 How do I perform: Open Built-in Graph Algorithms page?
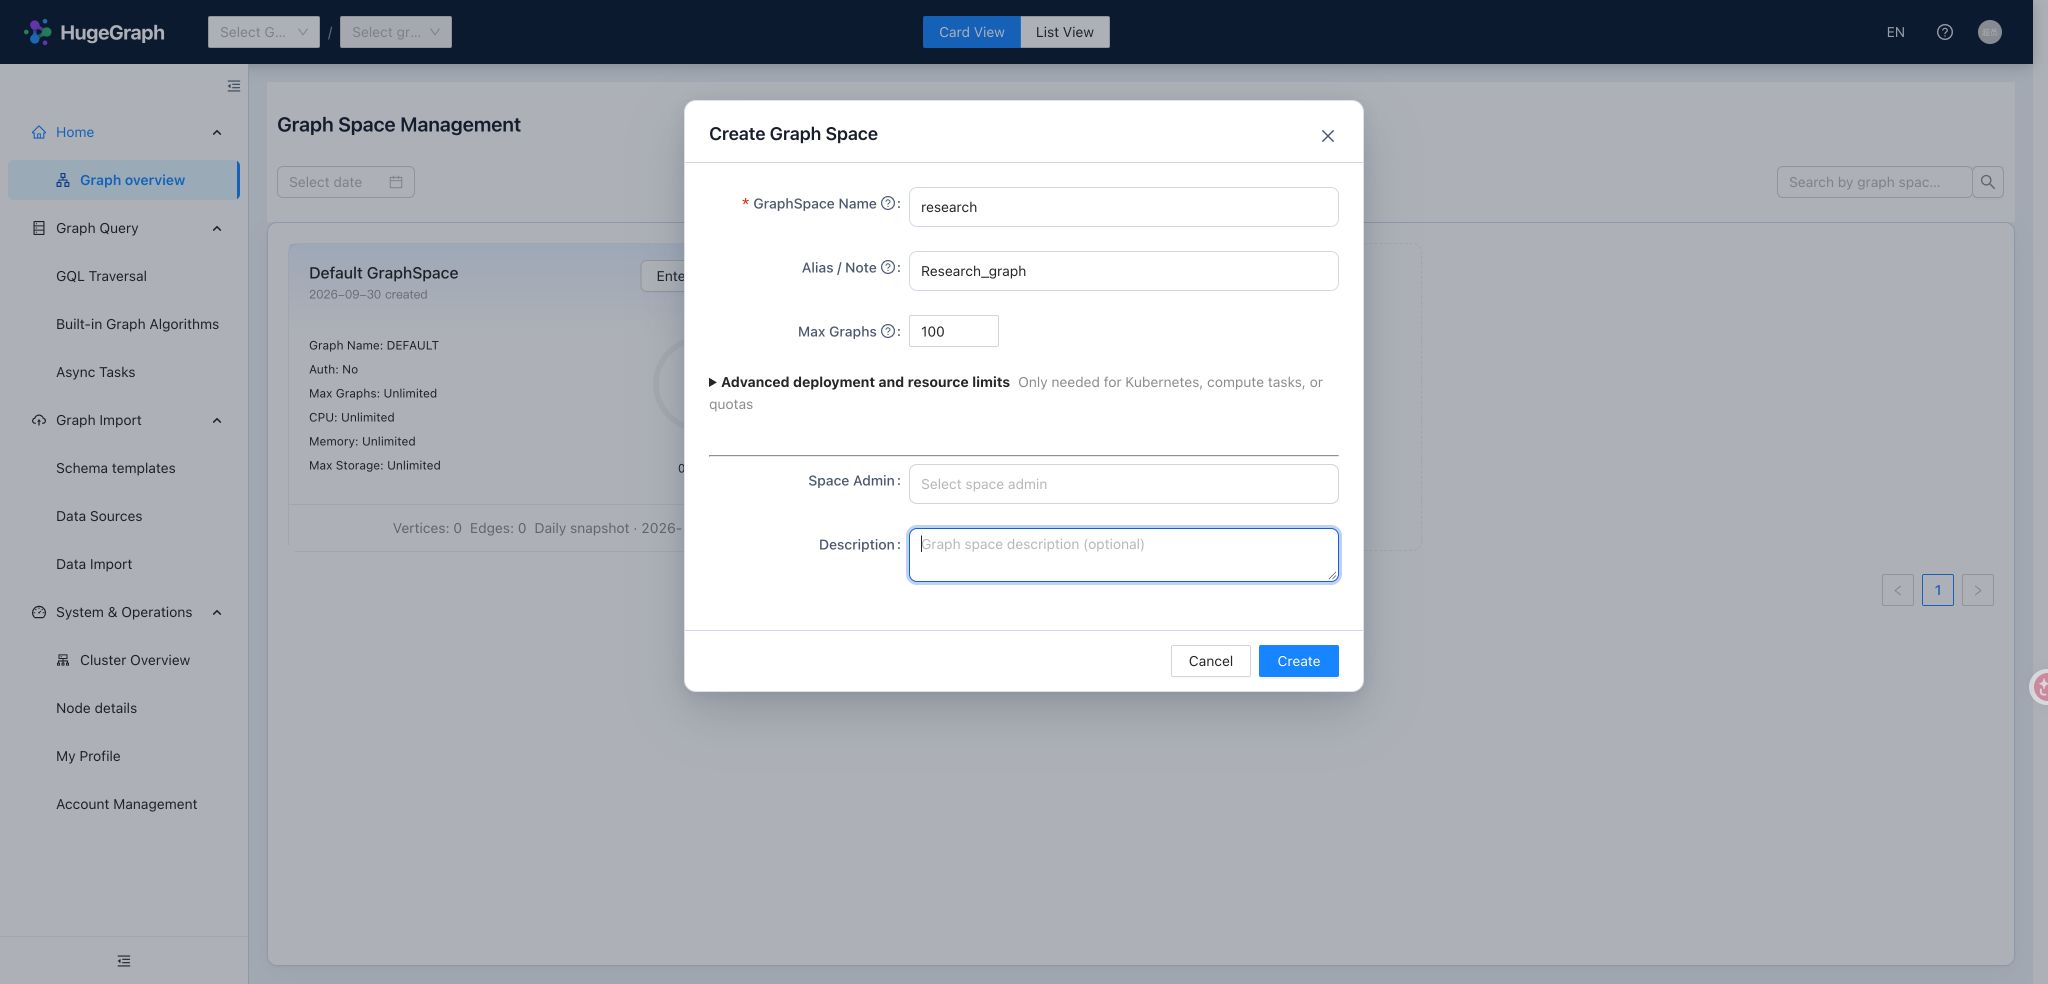[x=137, y=324]
